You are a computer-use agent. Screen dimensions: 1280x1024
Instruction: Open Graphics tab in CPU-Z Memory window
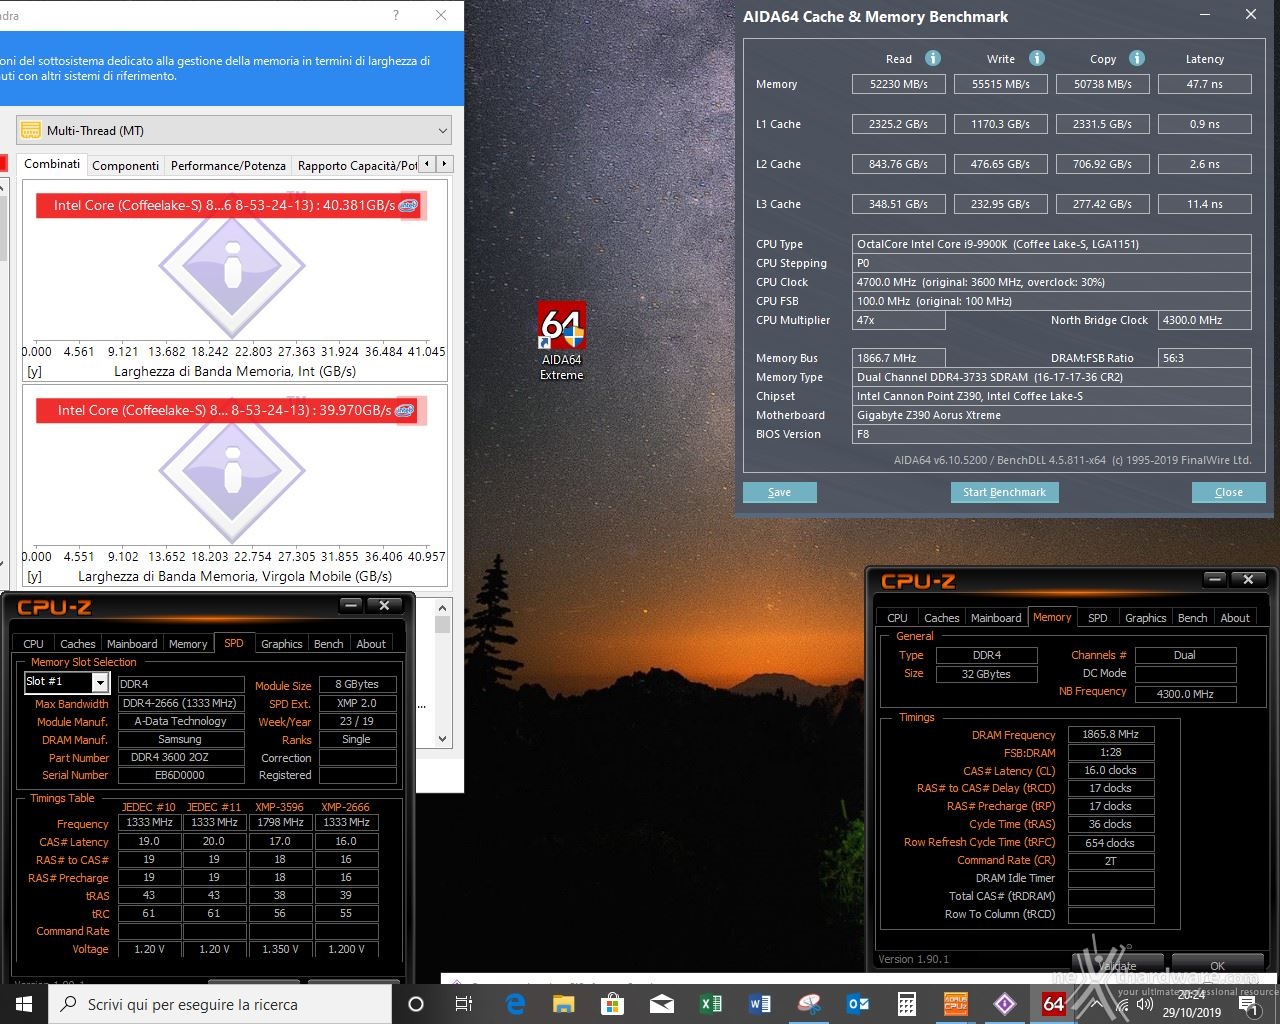click(x=1146, y=618)
